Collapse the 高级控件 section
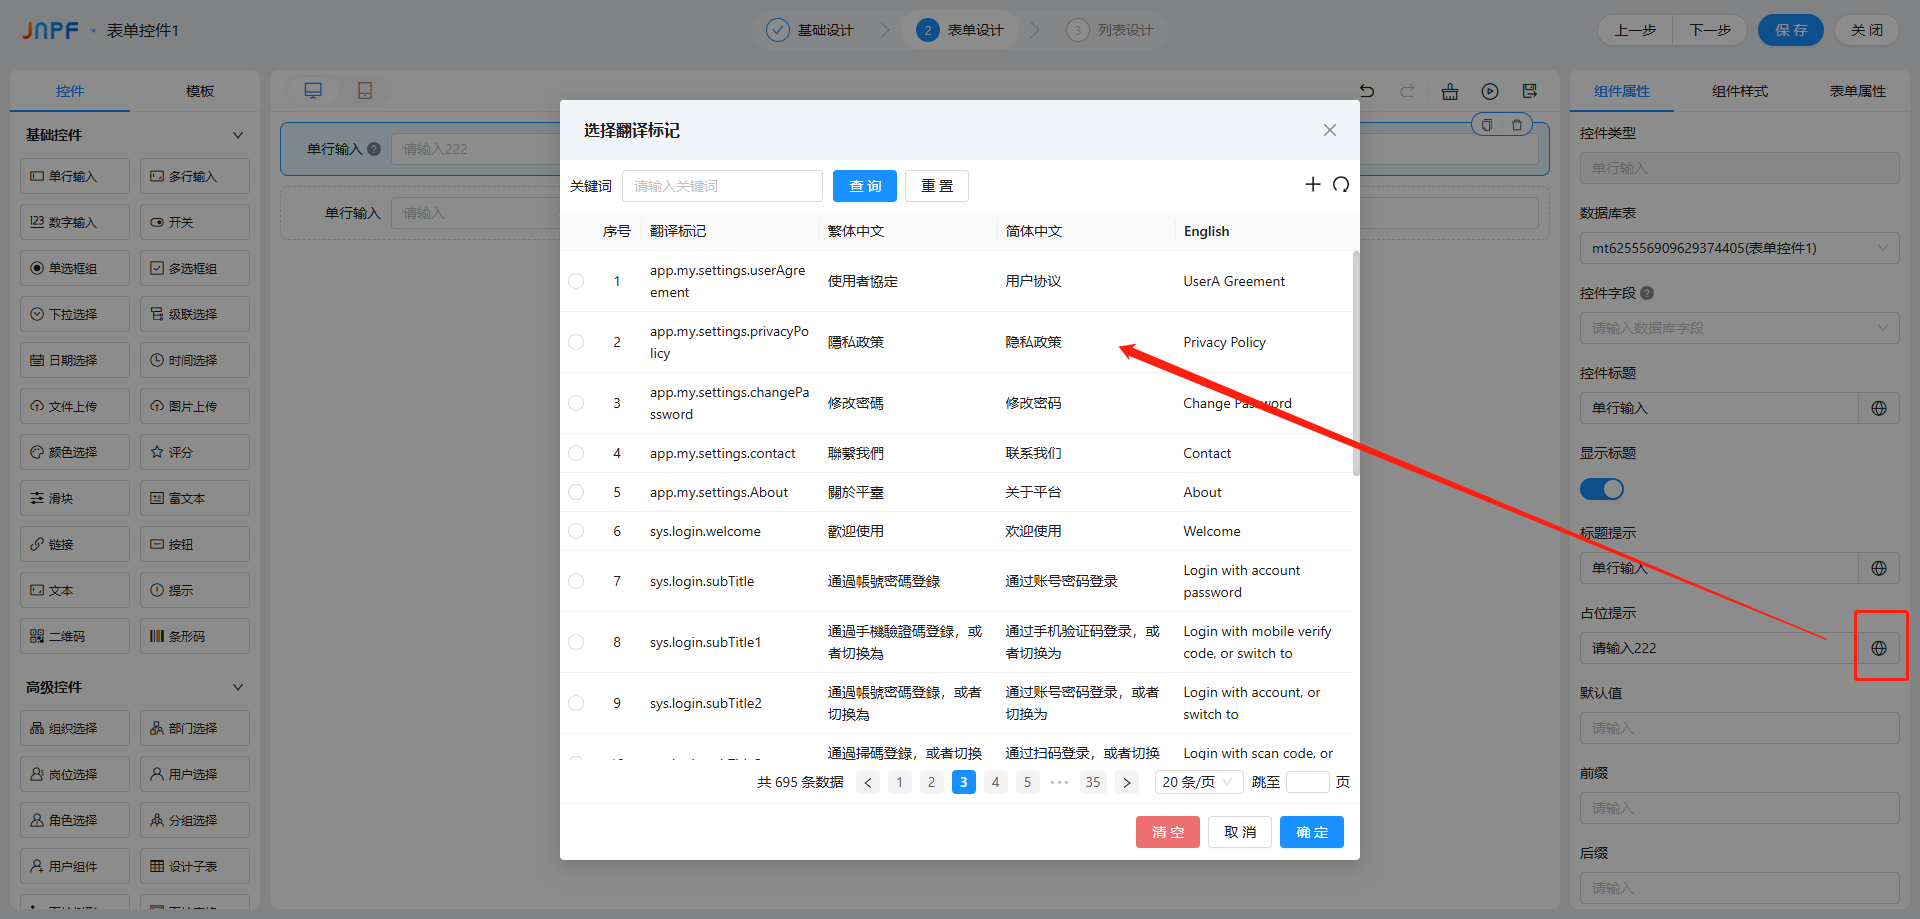1920x919 pixels. click(238, 687)
